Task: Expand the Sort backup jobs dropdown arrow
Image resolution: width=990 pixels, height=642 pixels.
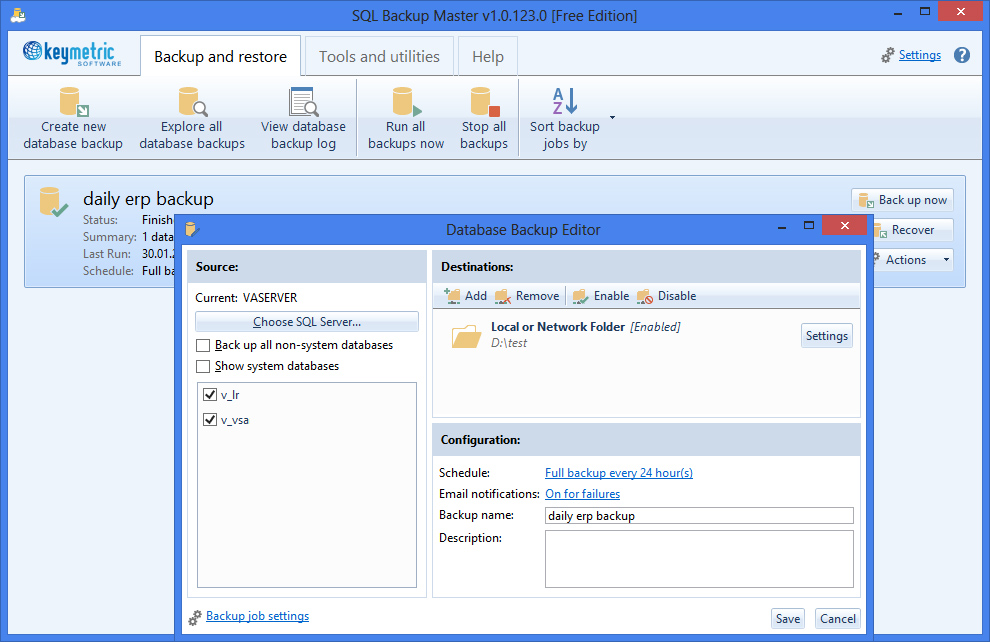Action: (612, 117)
